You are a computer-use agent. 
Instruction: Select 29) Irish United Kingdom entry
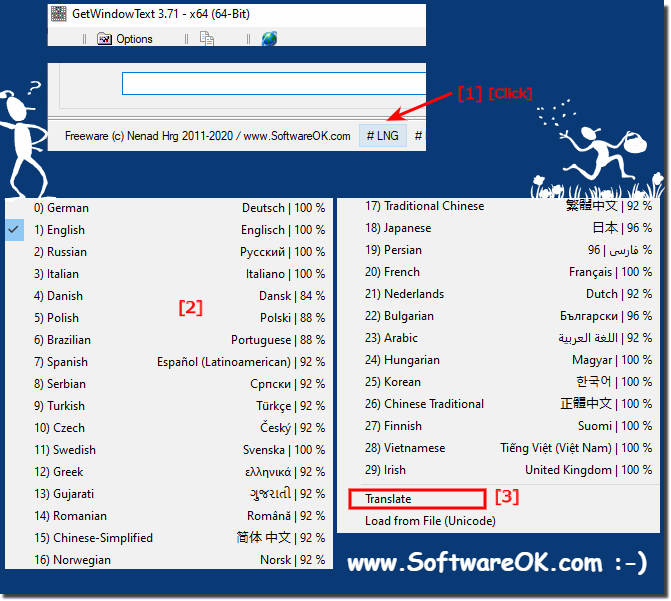tap(499, 470)
